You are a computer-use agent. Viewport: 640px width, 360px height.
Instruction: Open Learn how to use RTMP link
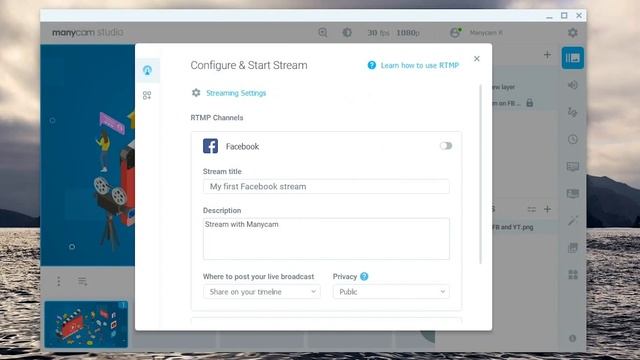pos(420,65)
